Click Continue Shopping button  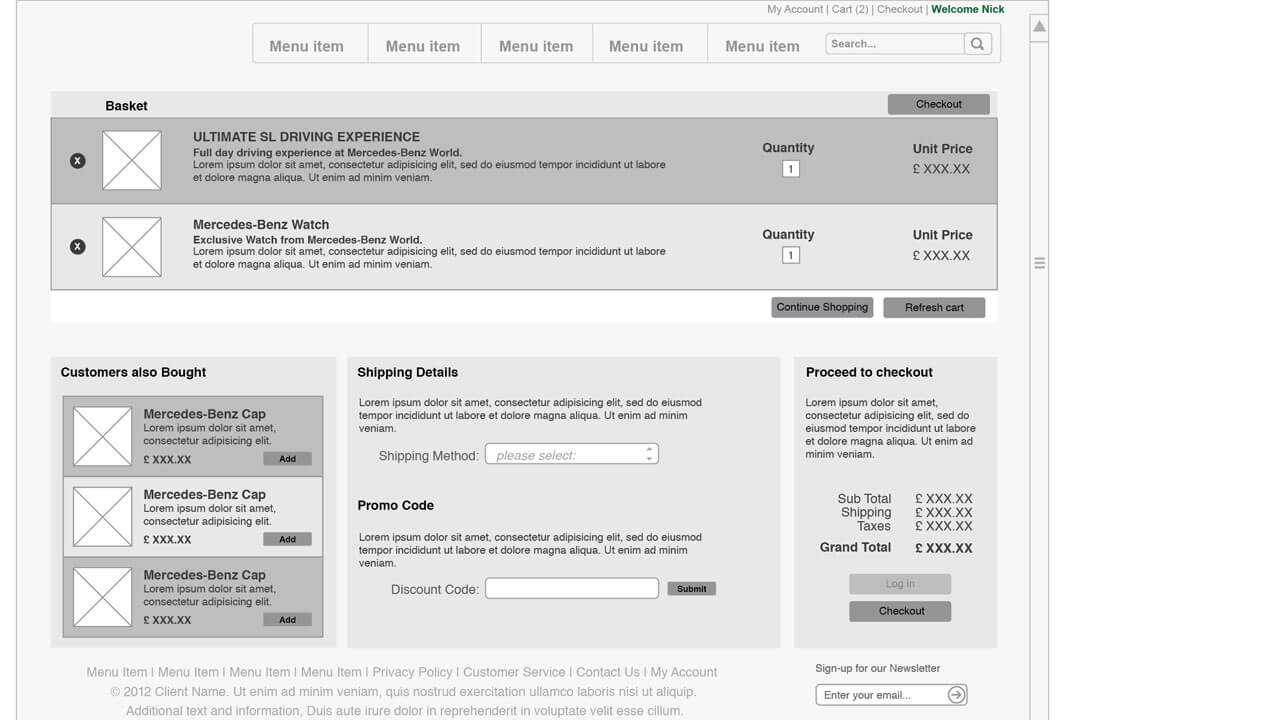click(822, 307)
